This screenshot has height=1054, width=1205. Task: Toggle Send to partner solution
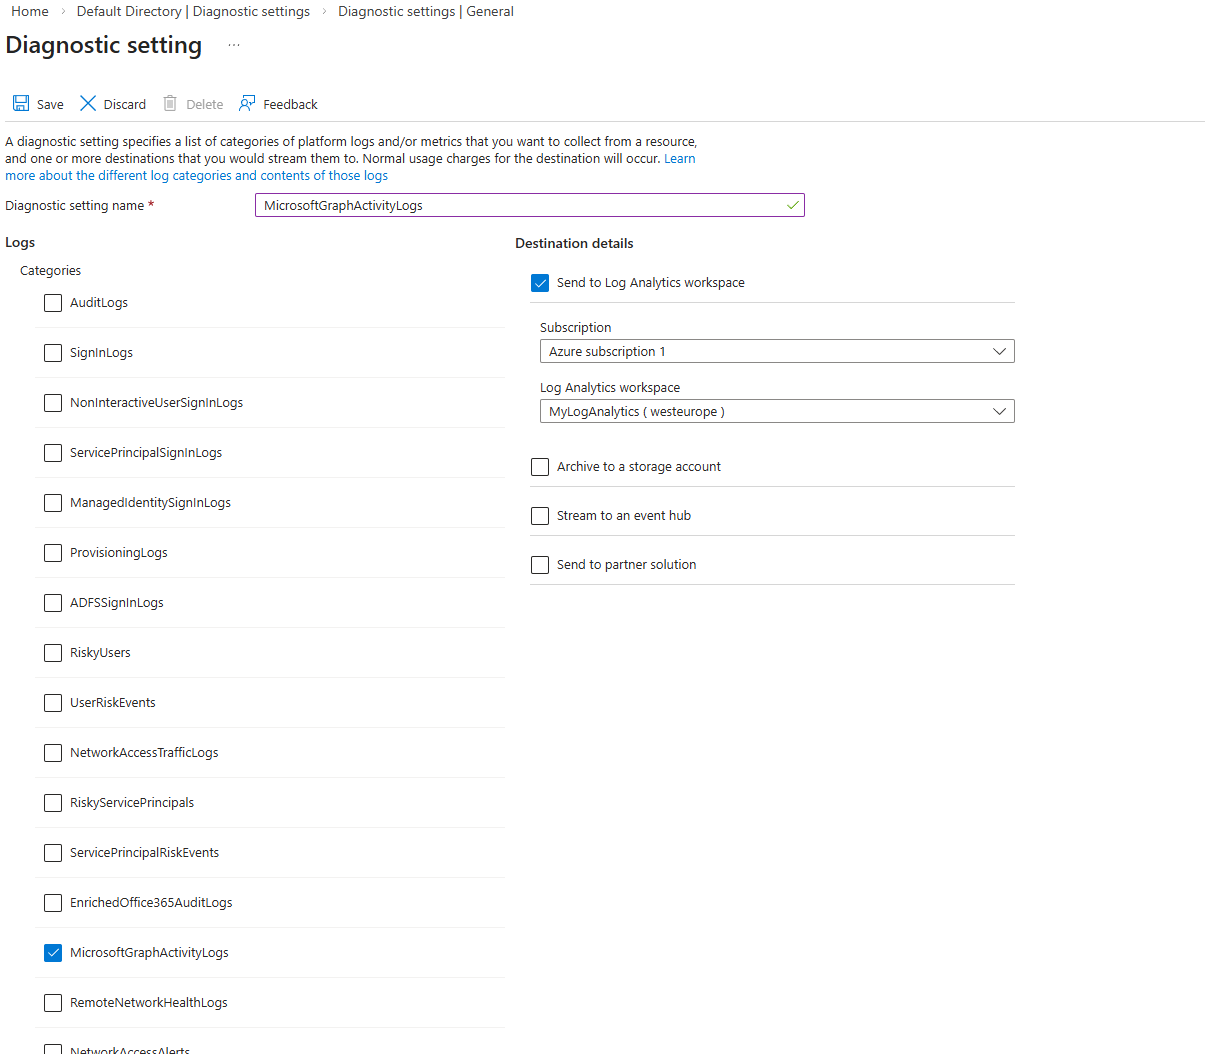coord(540,564)
